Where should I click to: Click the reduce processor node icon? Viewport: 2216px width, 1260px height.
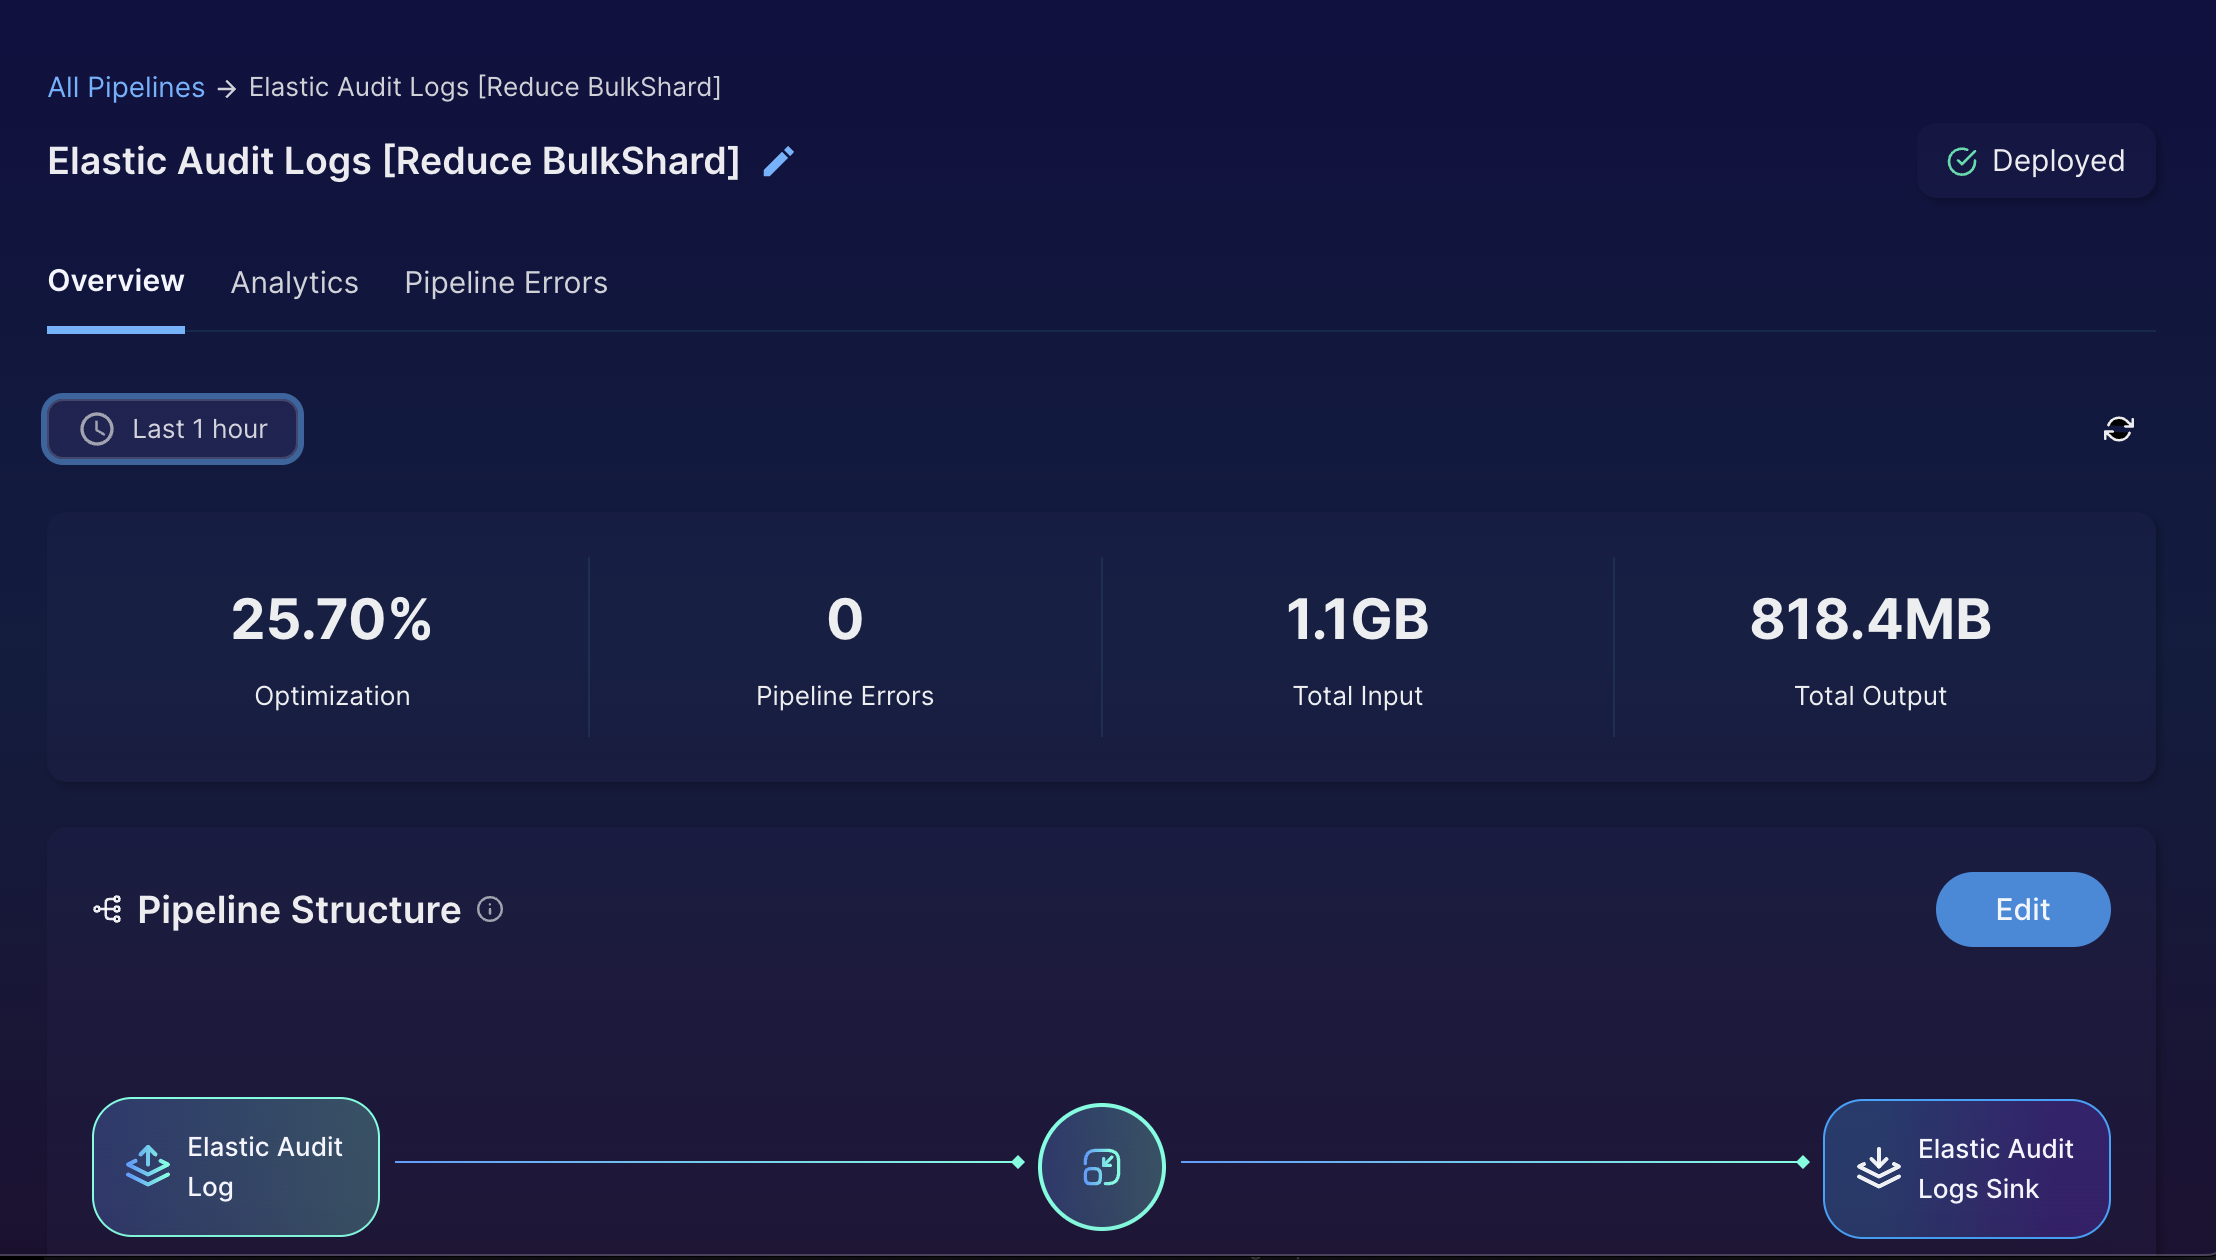click(1101, 1166)
